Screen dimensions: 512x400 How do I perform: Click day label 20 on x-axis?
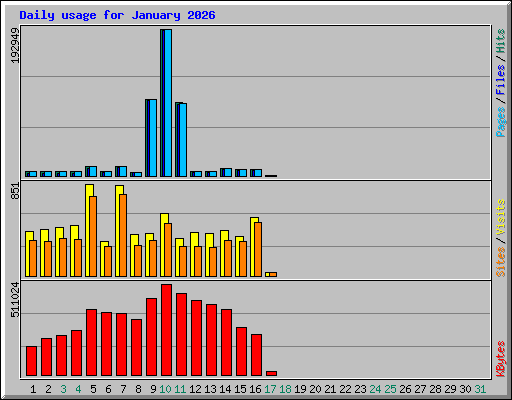coord(315,389)
